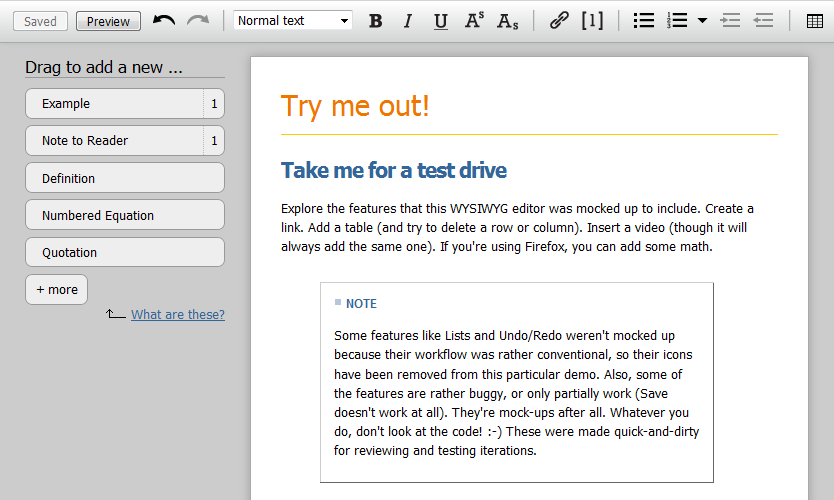Open the document Preview
Viewport: 834px width, 500px height.
click(x=109, y=21)
